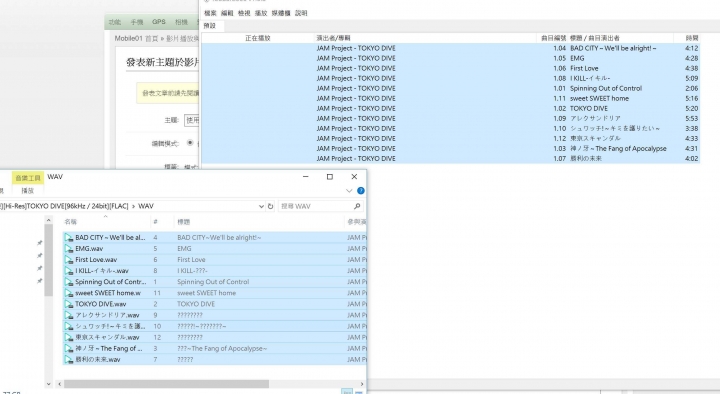Open the 說明 menu in foobar2000
This screenshot has height=394, width=720.
pos(301,13)
